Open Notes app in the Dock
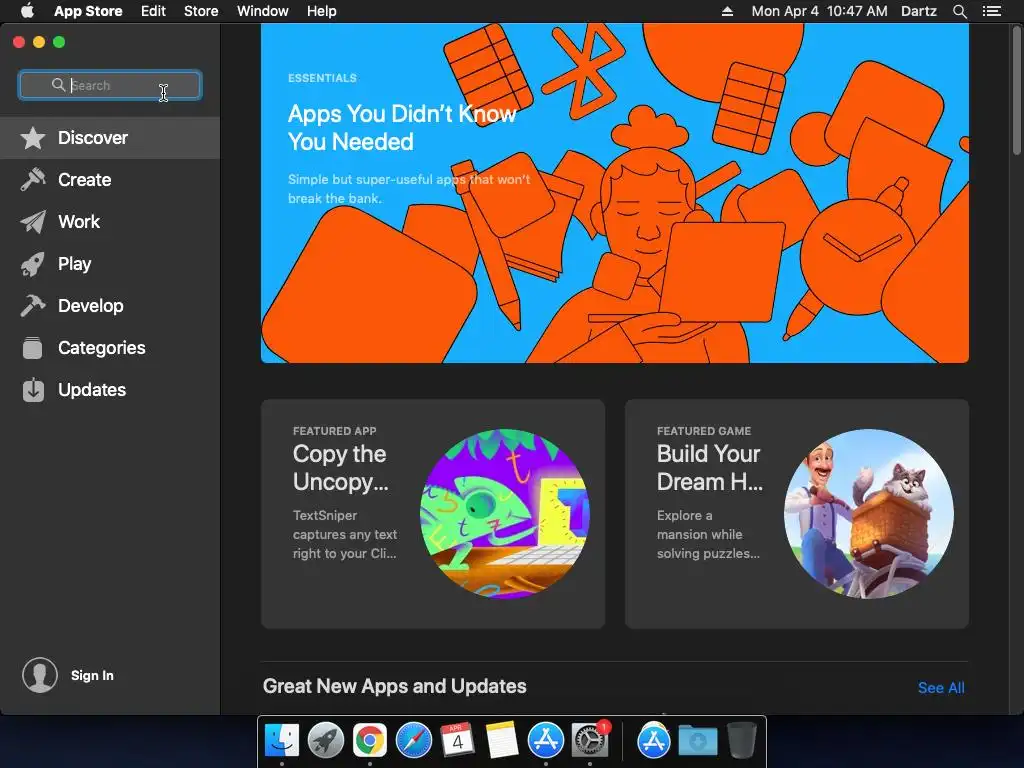This screenshot has height=768, width=1024. pos(502,741)
